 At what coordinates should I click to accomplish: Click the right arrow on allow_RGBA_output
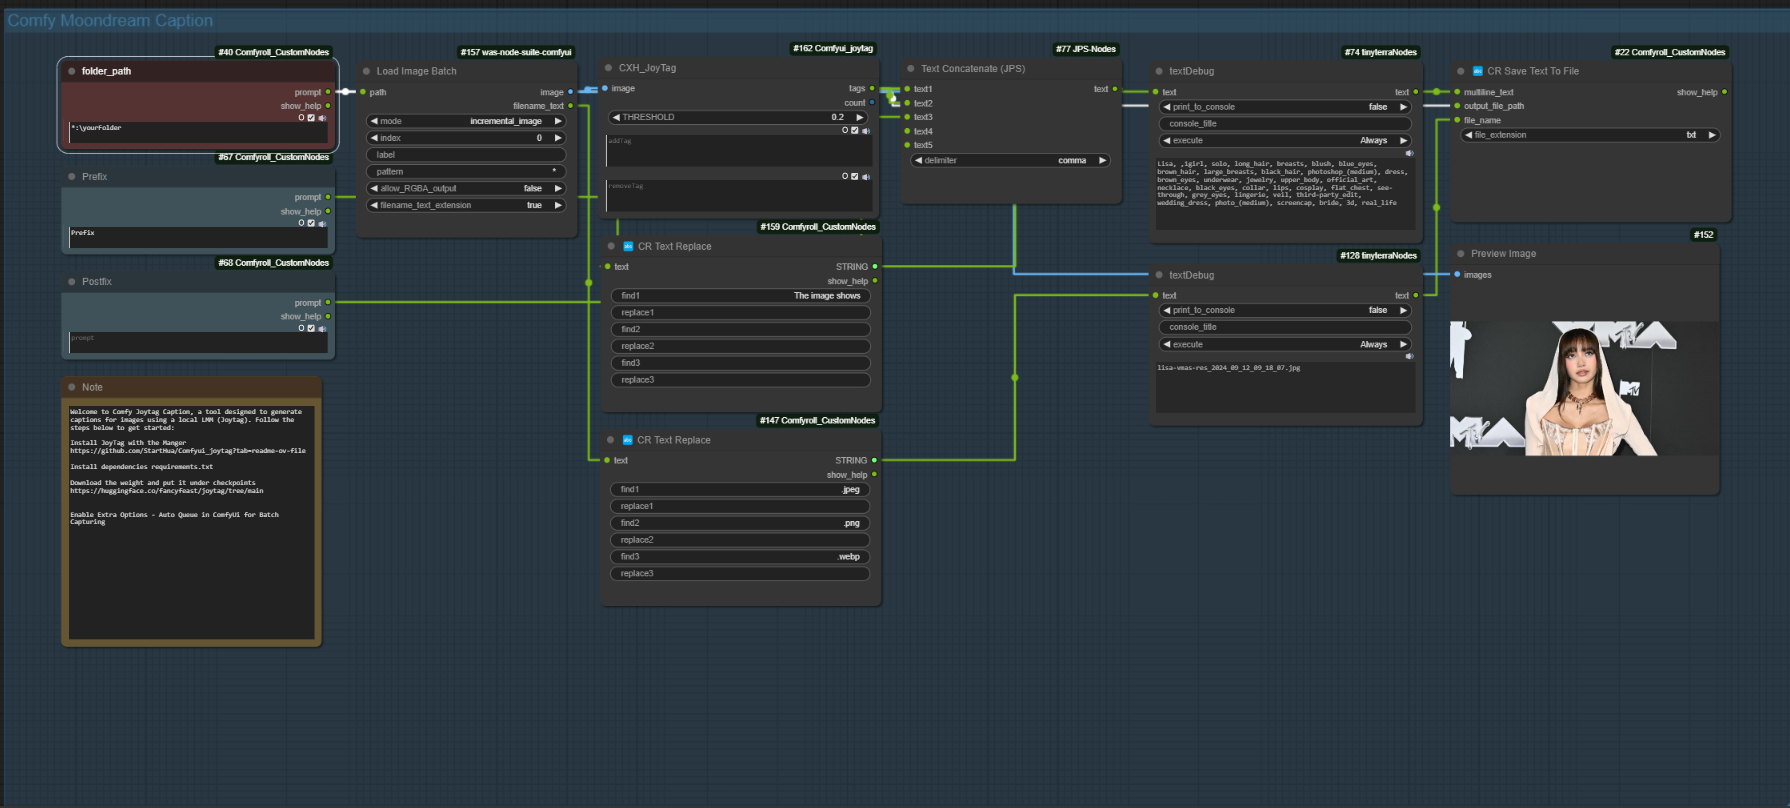(x=558, y=188)
